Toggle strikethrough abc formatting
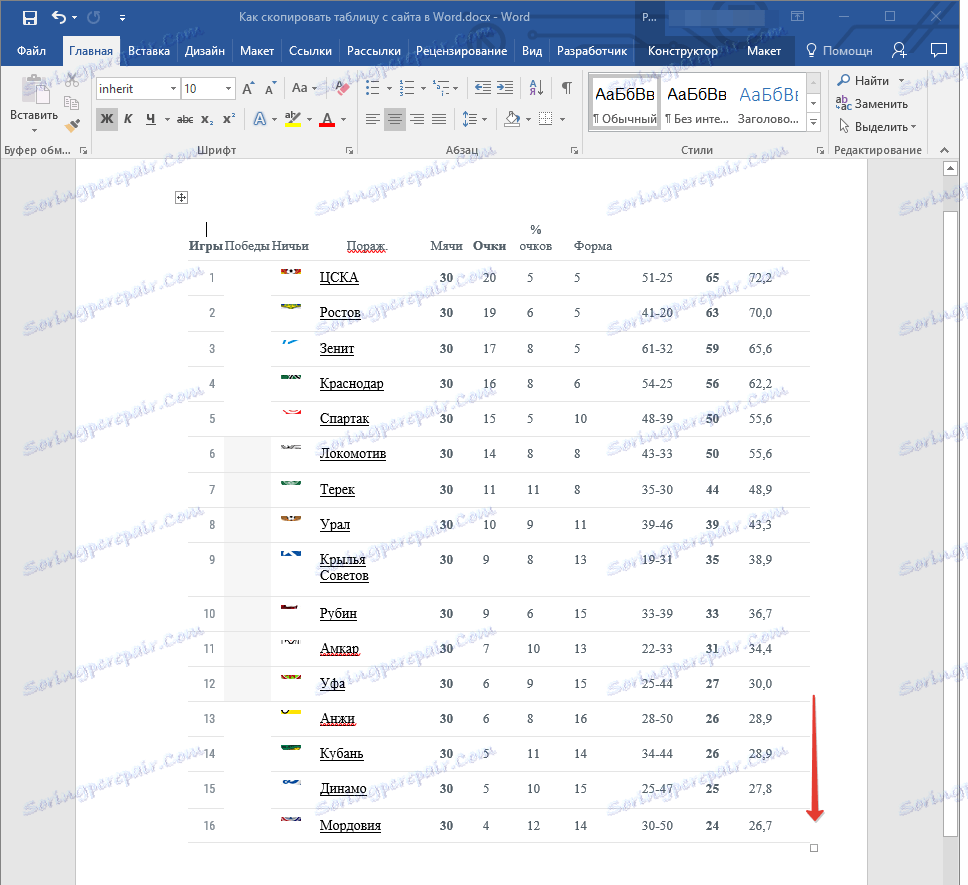The height and width of the screenshot is (885, 968). pyautogui.click(x=185, y=119)
